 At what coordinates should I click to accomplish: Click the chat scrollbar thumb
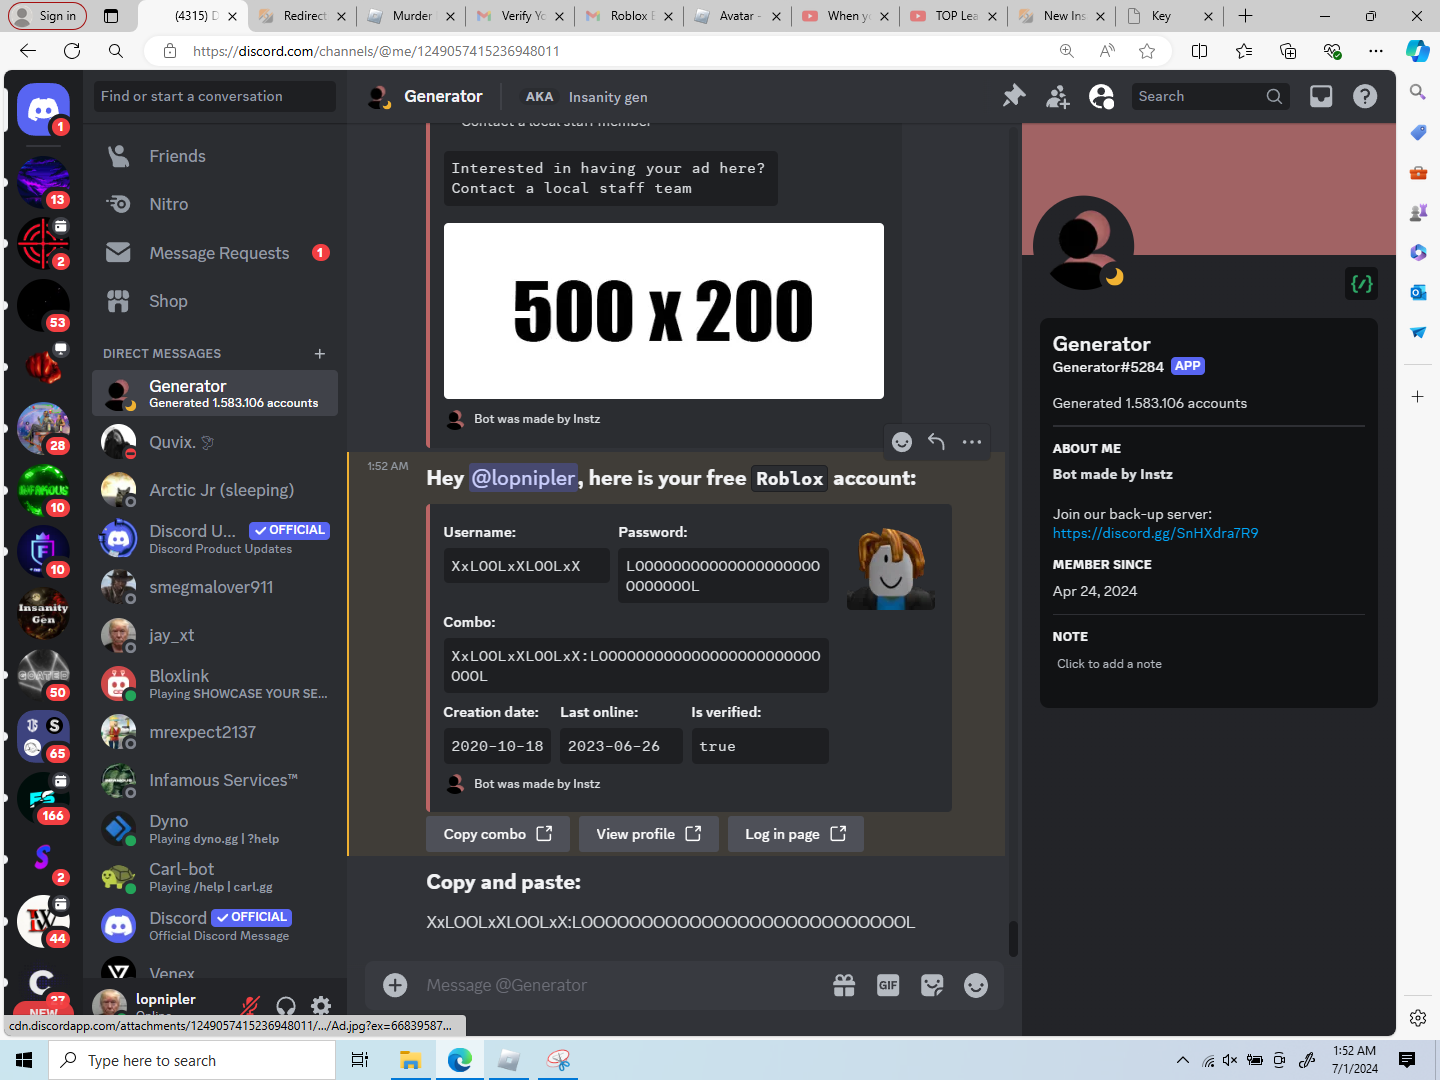point(1013,939)
